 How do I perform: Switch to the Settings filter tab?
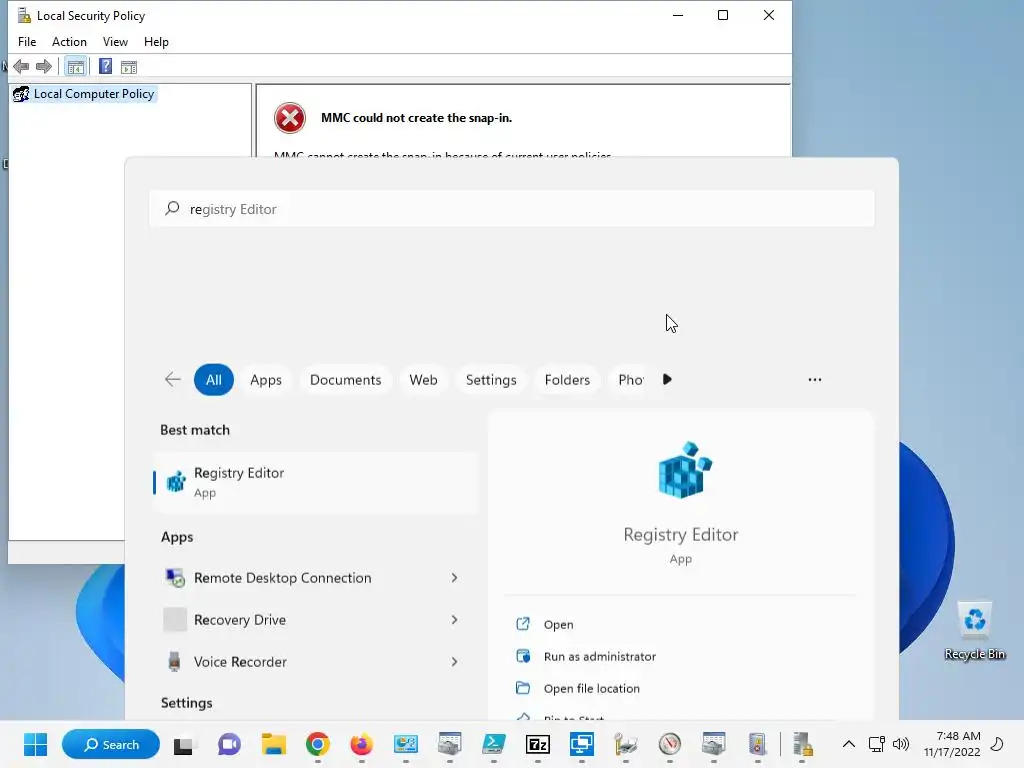(x=491, y=380)
